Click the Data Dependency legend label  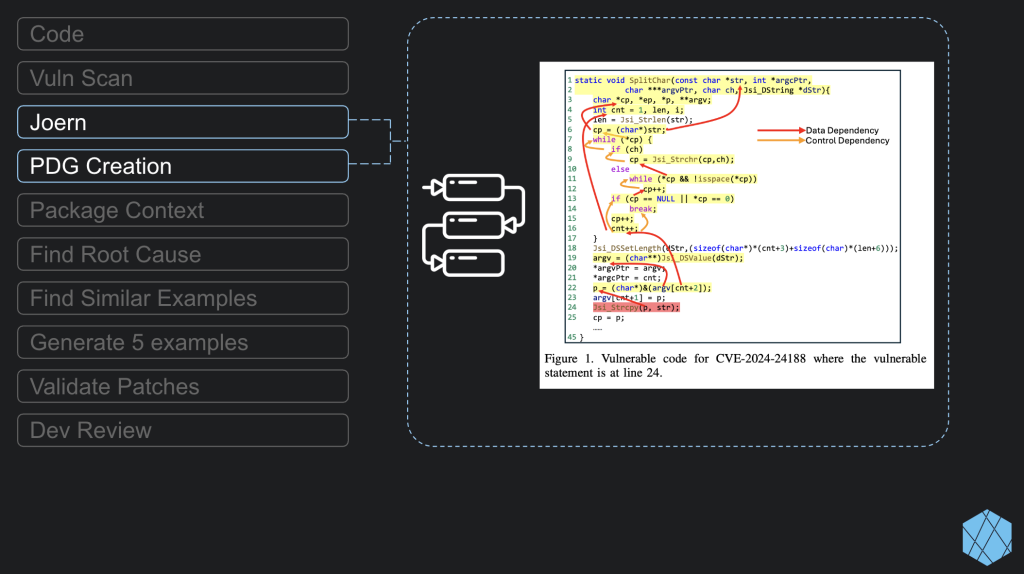[x=842, y=131]
